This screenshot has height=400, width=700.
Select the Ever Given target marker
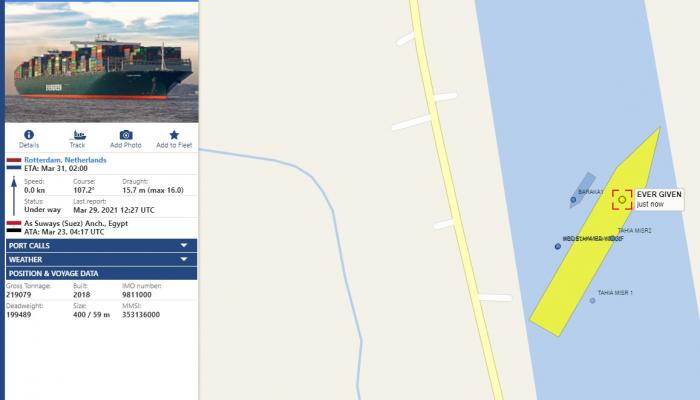tap(622, 200)
